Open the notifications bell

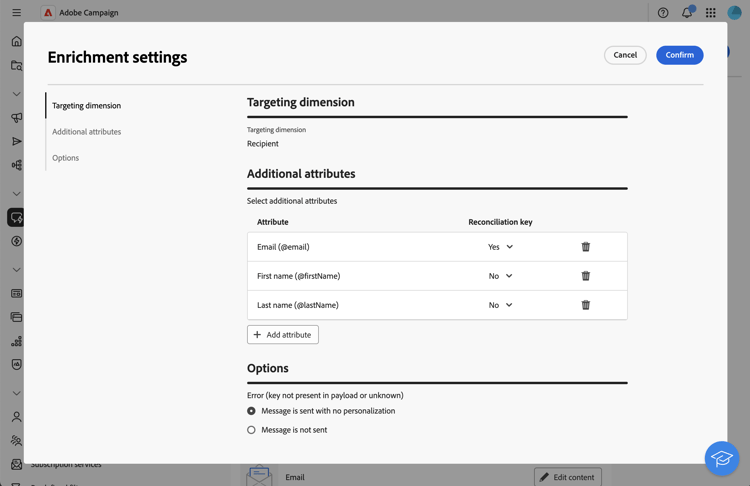pos(687,13)
